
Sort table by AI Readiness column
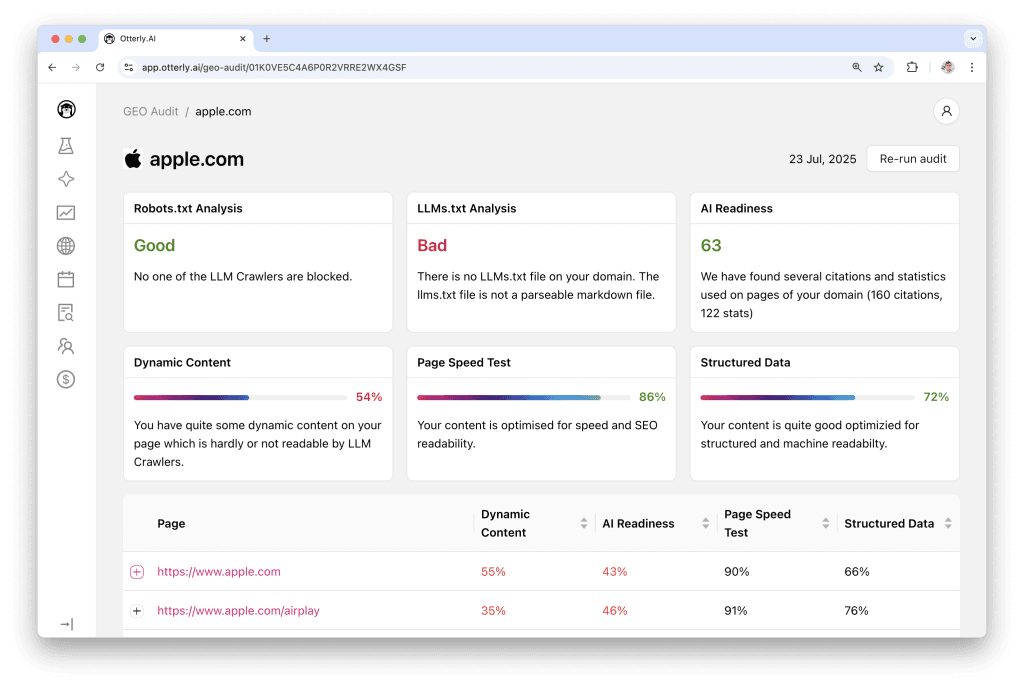(706, 523)
